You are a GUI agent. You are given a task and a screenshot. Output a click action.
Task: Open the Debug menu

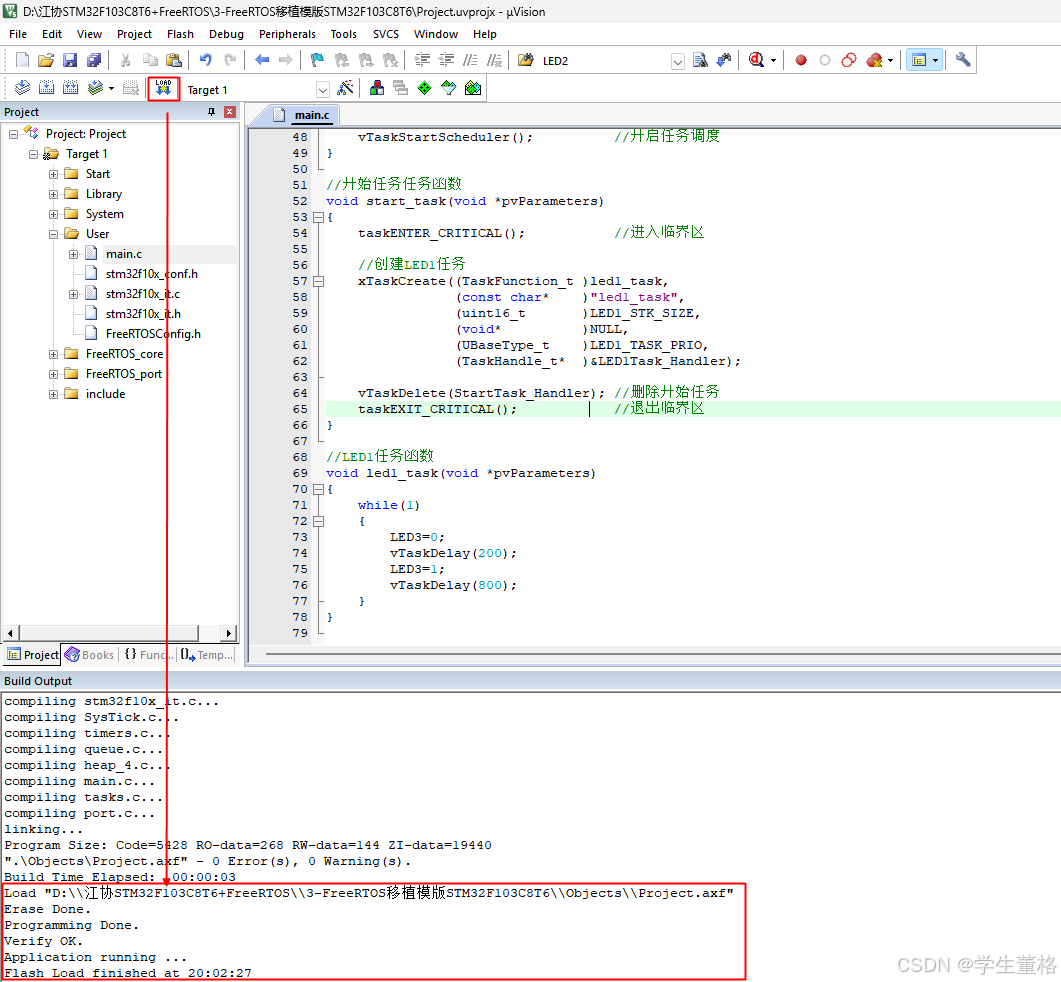coord(226,34)
